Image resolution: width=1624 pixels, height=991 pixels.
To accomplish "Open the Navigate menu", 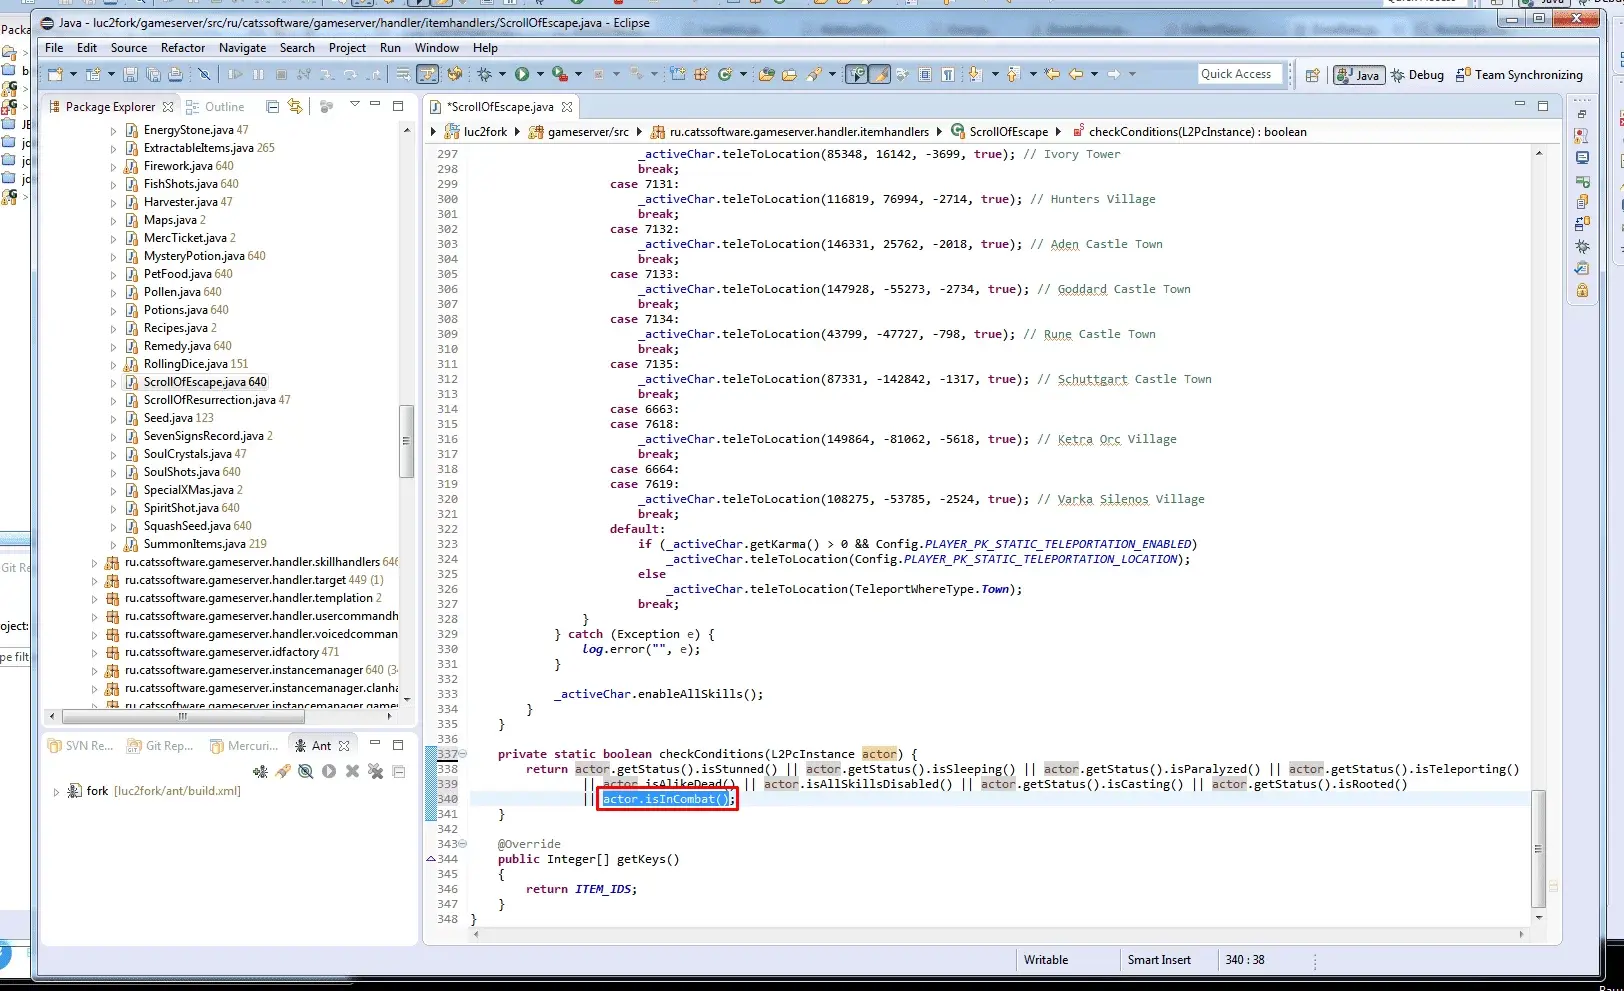I will (x=243, y=48).
